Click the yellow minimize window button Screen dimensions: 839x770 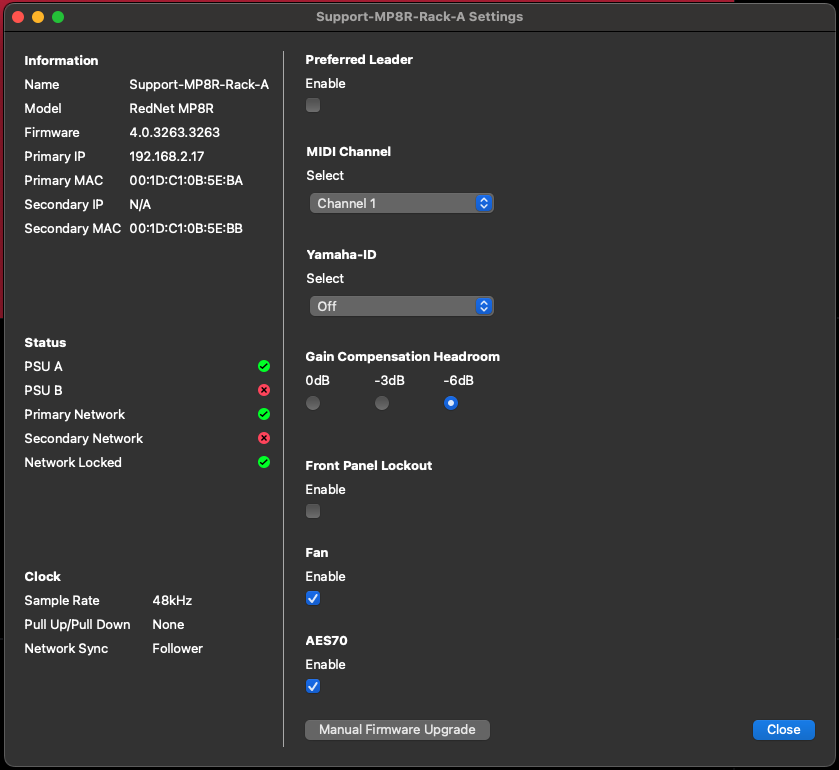coord(38,17)
